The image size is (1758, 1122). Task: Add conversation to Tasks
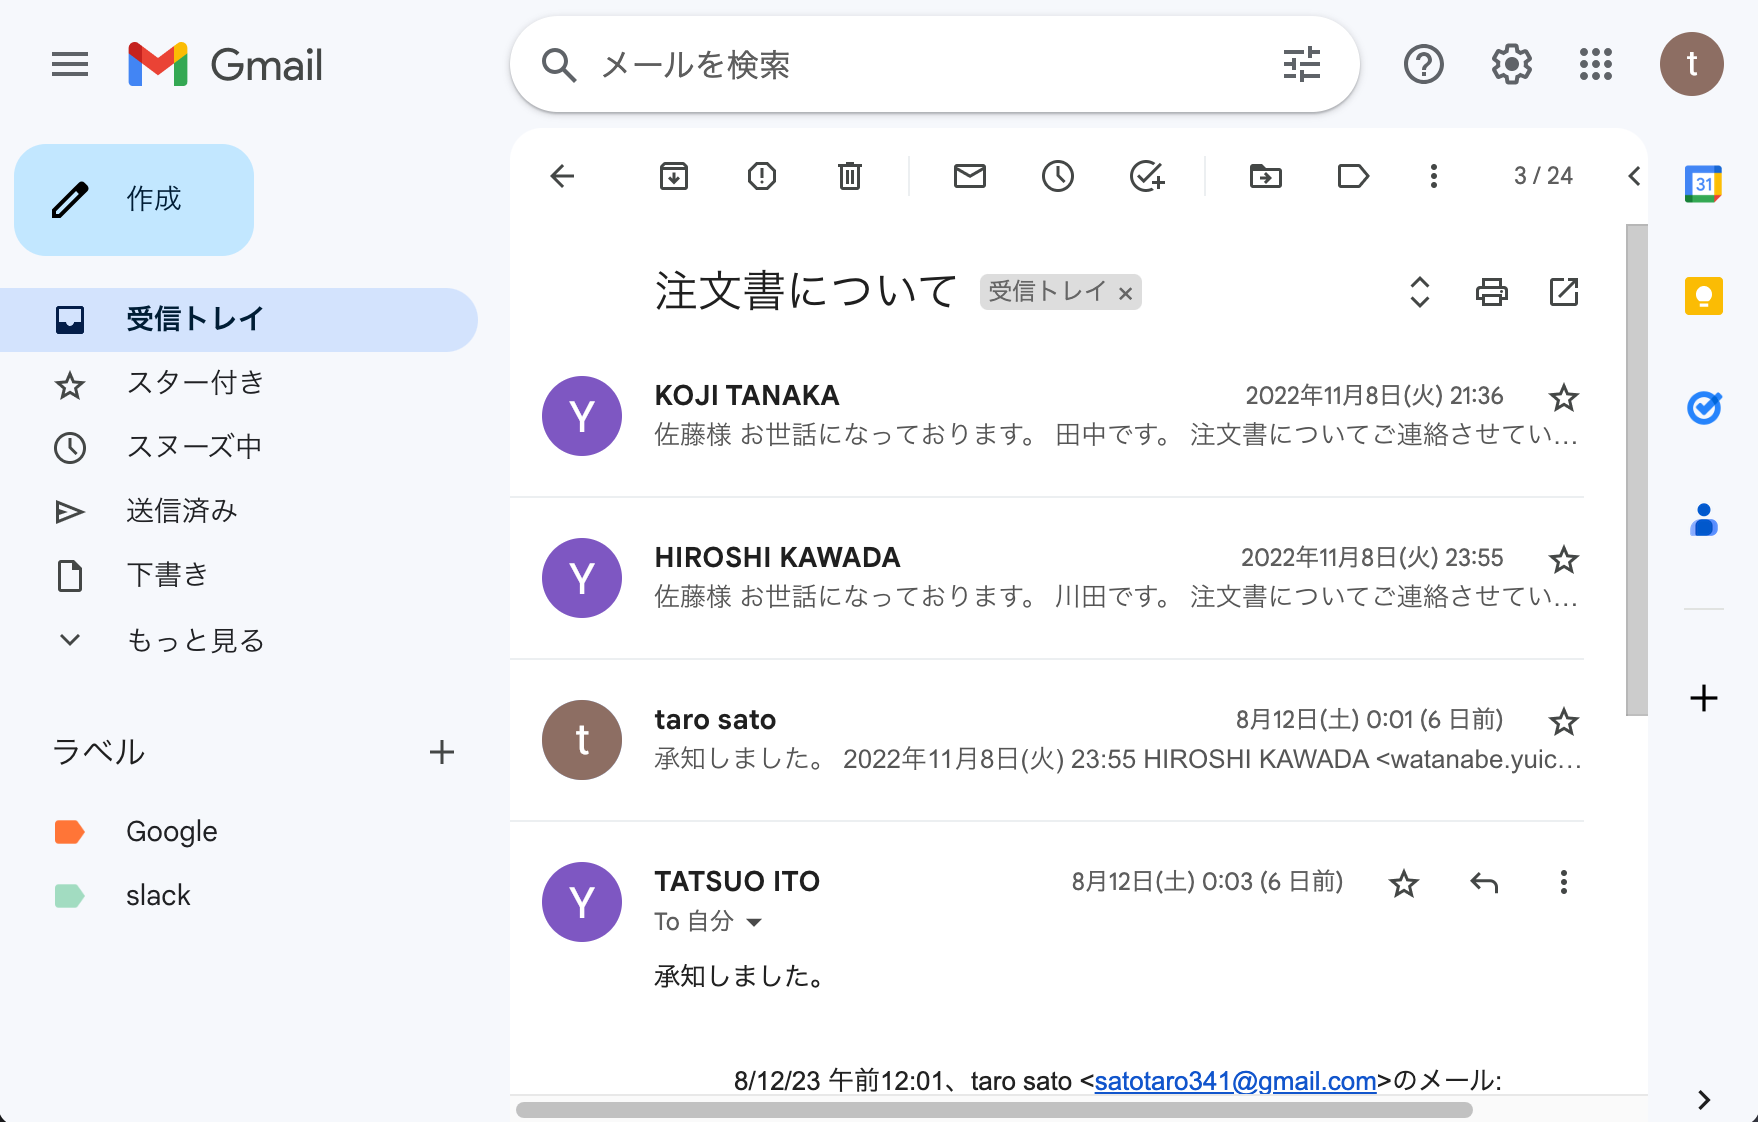coord(1147,177)
